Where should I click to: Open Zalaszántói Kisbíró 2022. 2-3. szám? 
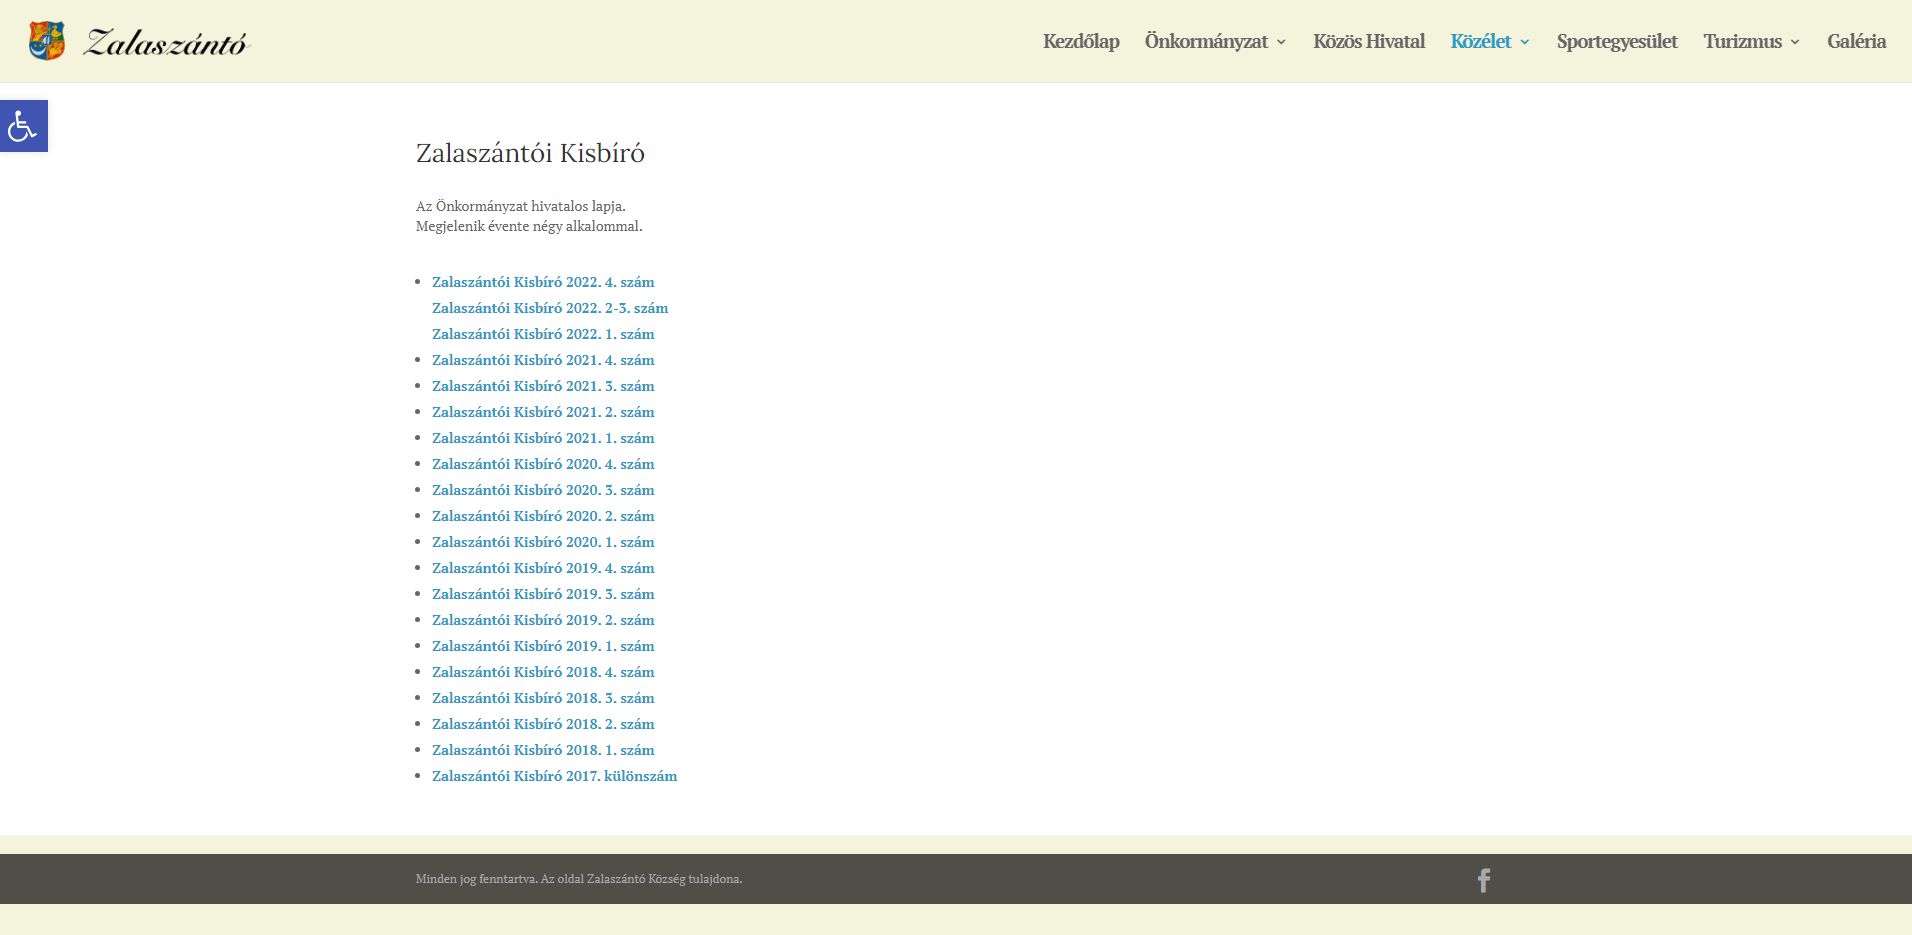click(550, 308)
